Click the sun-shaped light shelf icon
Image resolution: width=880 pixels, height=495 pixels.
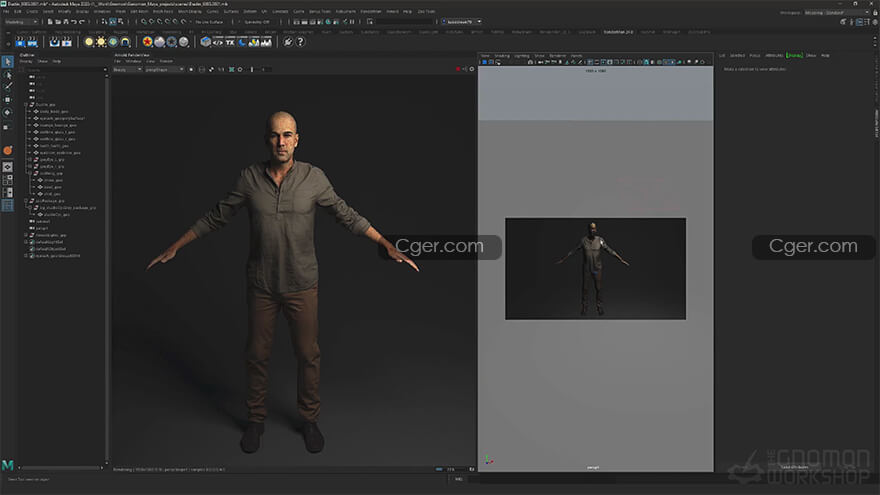click(100, 41)
